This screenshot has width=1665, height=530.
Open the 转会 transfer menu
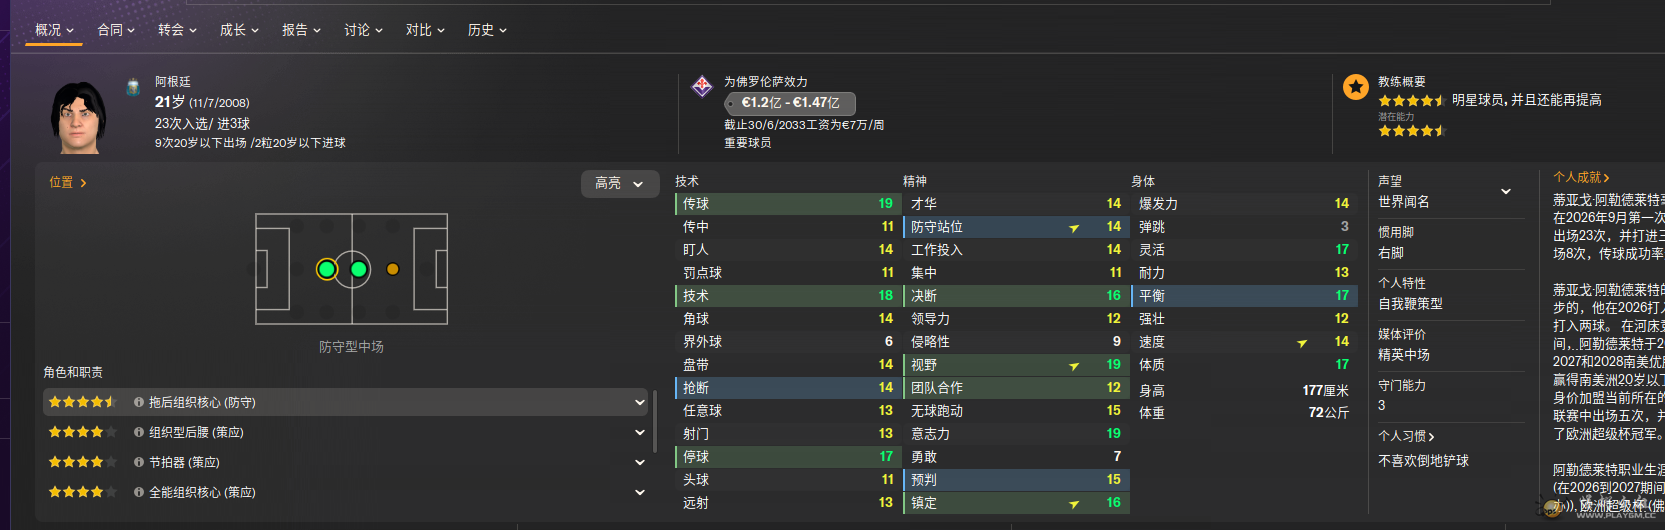pos(177,30)
